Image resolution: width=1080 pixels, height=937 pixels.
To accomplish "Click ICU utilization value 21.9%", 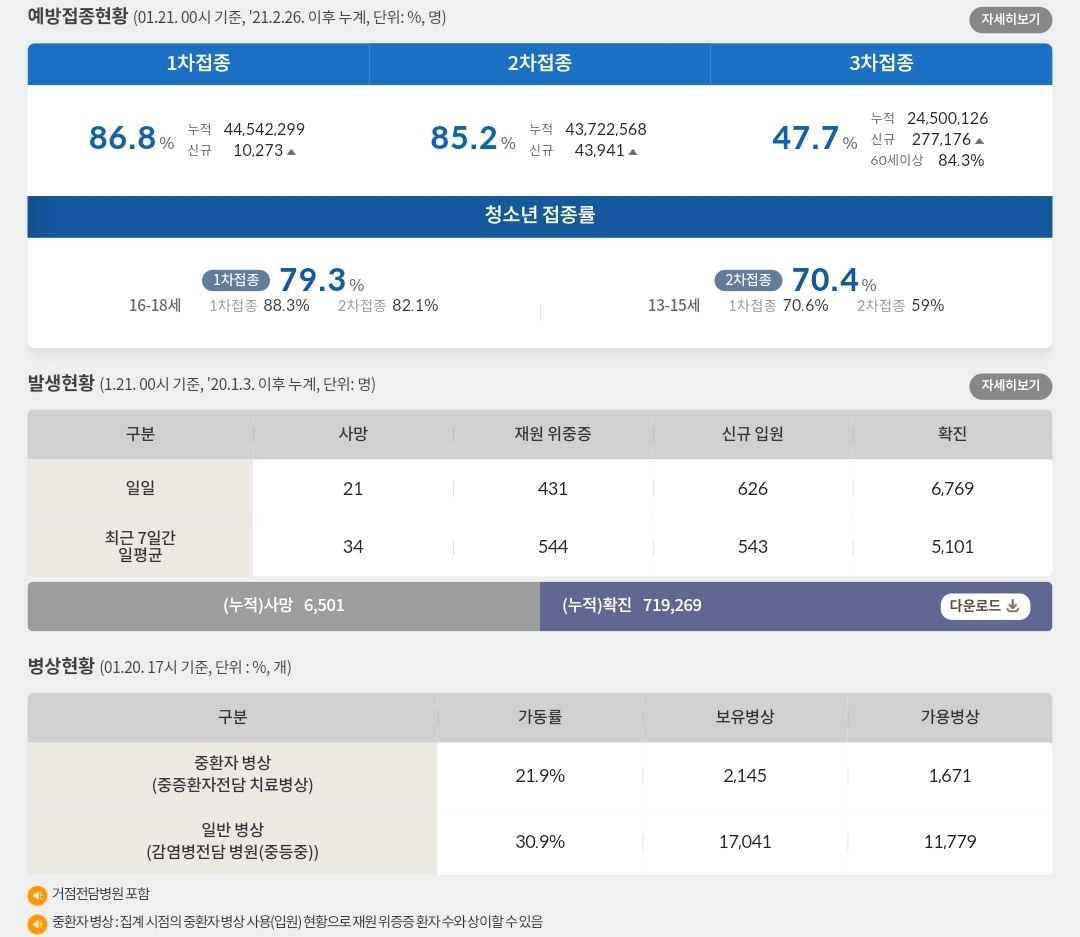I will 539,776.
